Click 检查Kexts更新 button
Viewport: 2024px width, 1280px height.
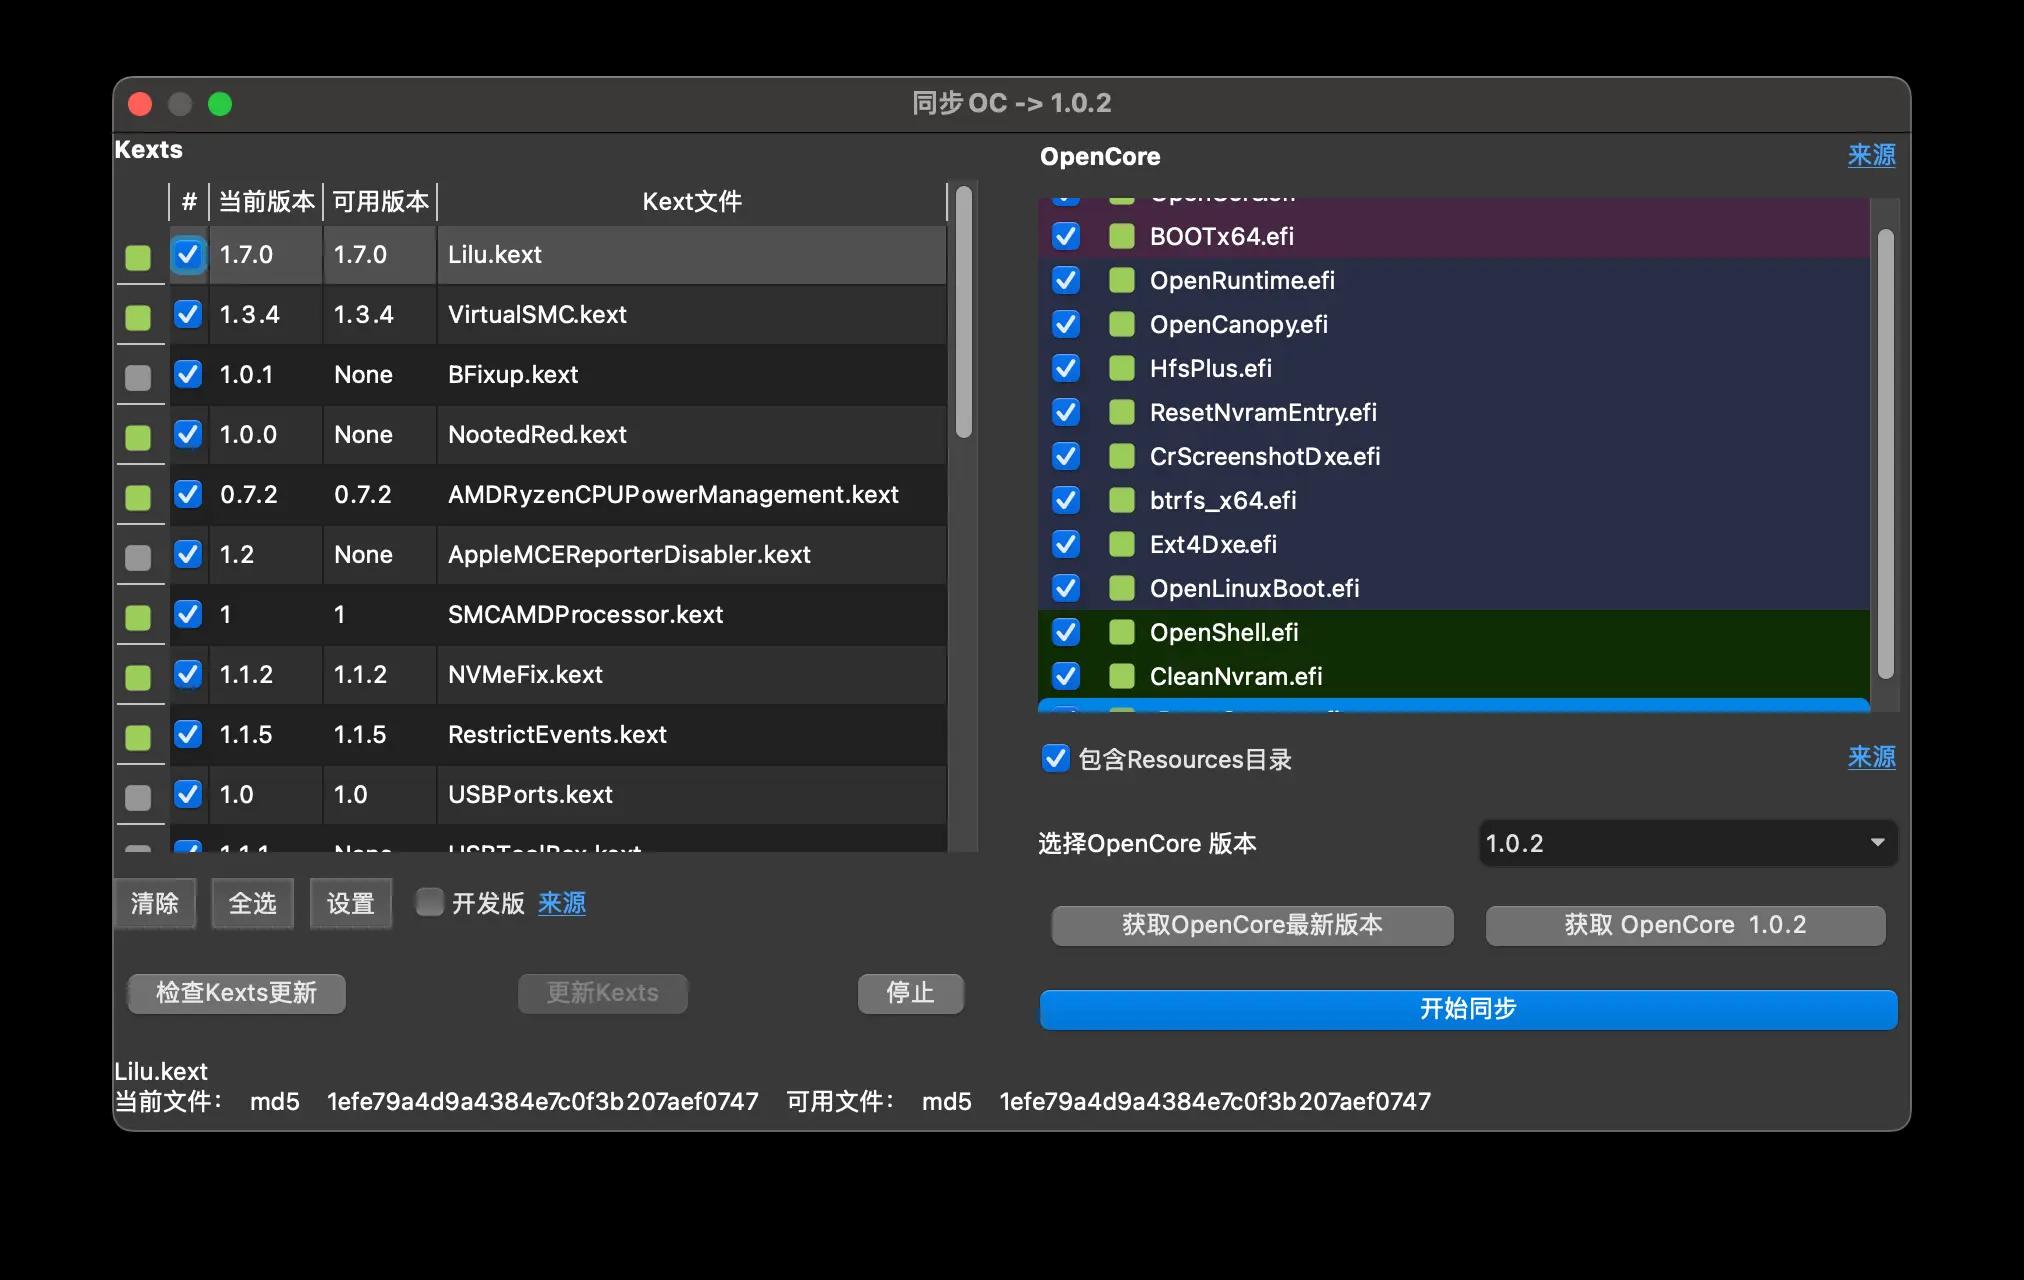coord(237,993)
